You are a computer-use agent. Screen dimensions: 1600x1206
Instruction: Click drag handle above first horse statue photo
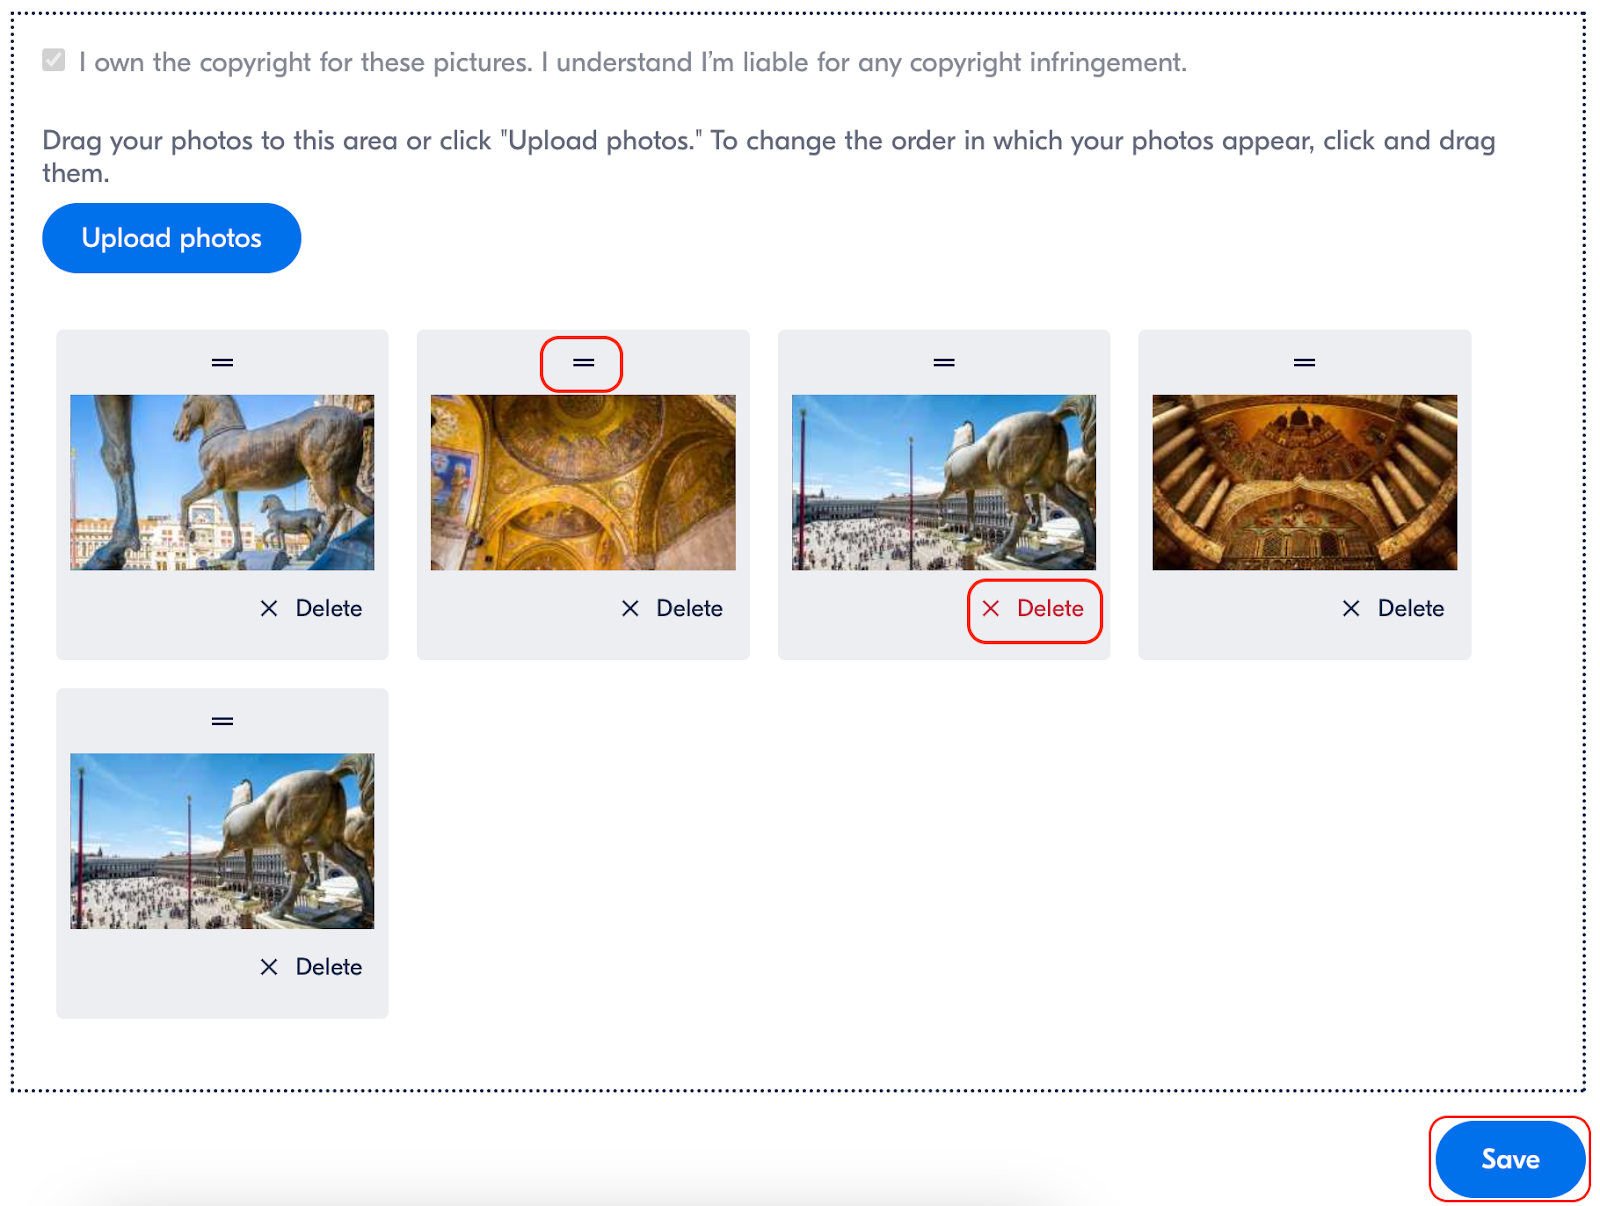(x=222, y=362)
